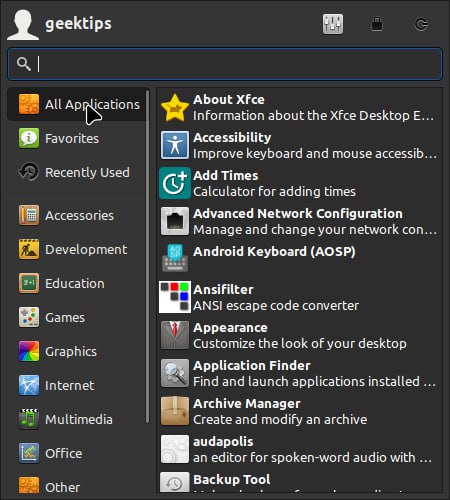Click the Favorites category icon
This screenshot has height=500, width=450.
click(29, 138)
